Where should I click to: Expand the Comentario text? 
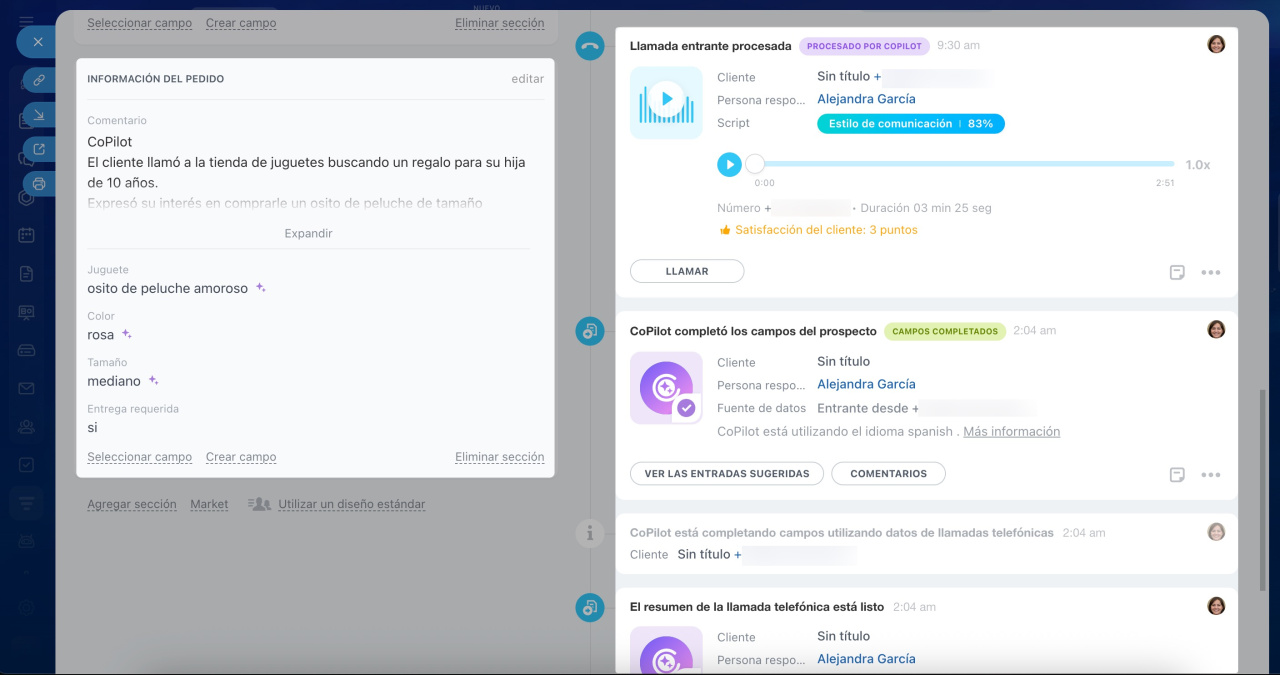click(x=308, y=233)
